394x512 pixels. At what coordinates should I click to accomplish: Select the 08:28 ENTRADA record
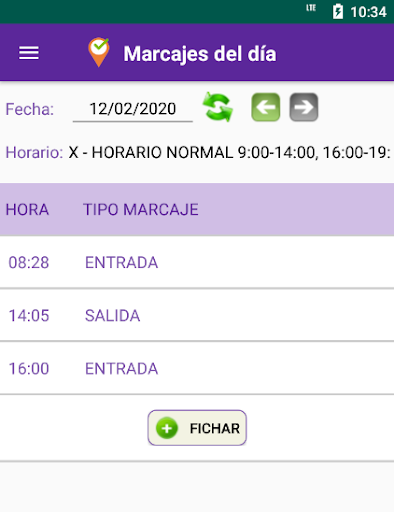197,262
